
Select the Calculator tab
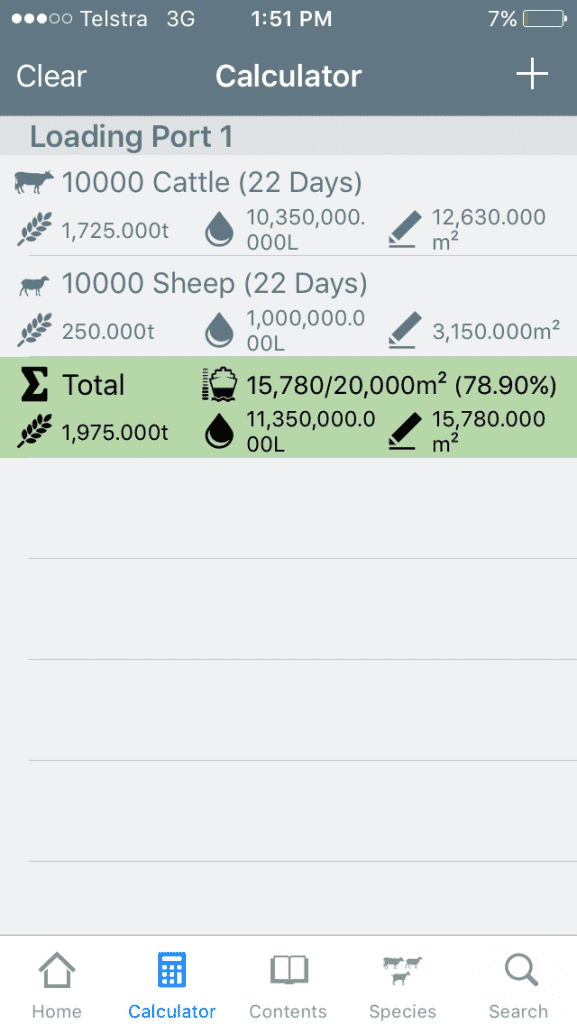click(x=172, y=985)
